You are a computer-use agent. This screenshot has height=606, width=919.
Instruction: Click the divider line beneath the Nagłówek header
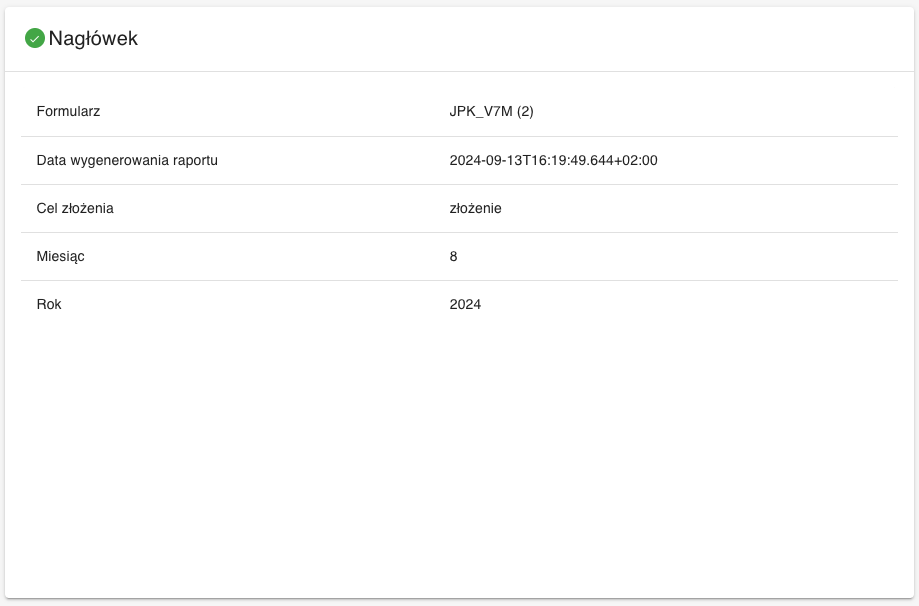460,71
